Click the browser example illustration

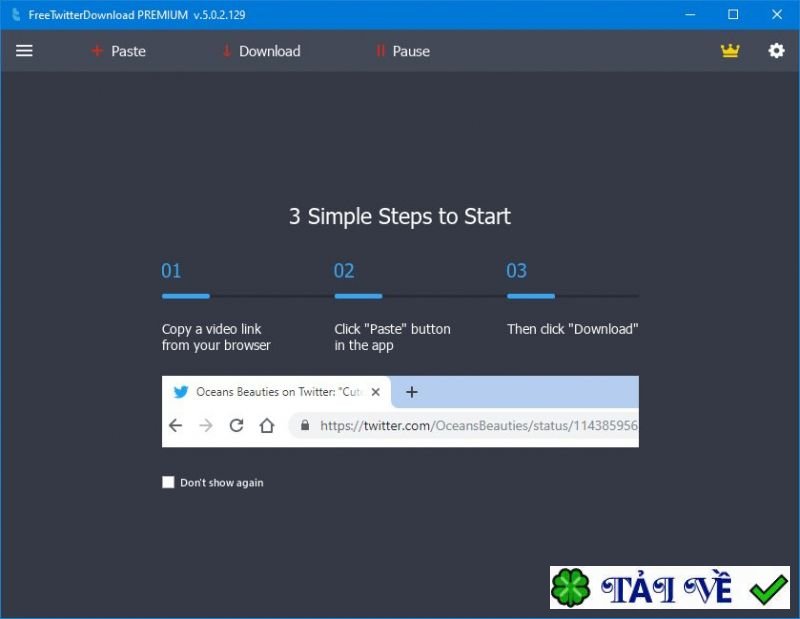[x=400, y=411]
